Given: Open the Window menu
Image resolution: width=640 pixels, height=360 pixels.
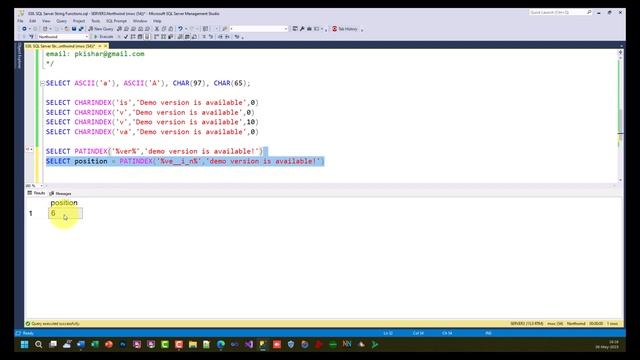Looking at the screenshot, I should [x=140, y=21].
